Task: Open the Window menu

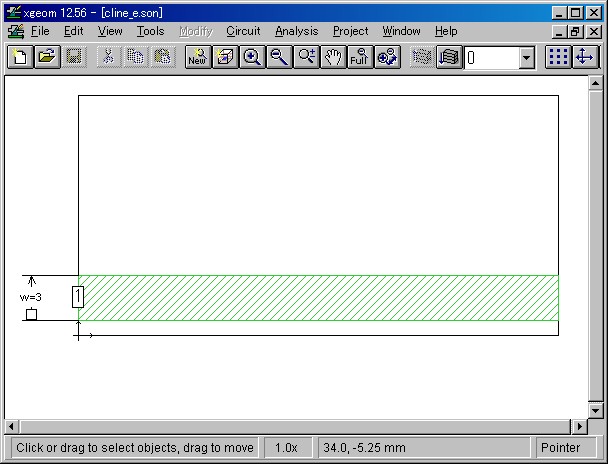Action: pos(401,31)
